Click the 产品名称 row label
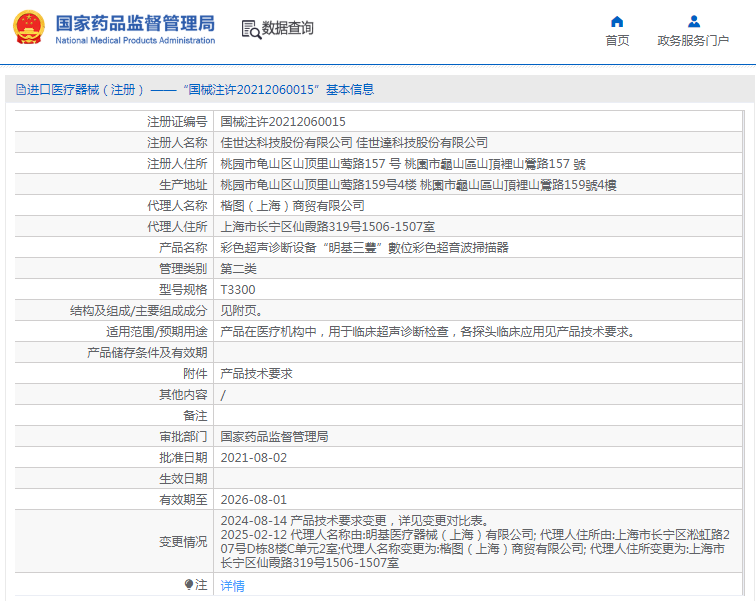Viewport: 756px width, 601px height. (x=183, y=248)
